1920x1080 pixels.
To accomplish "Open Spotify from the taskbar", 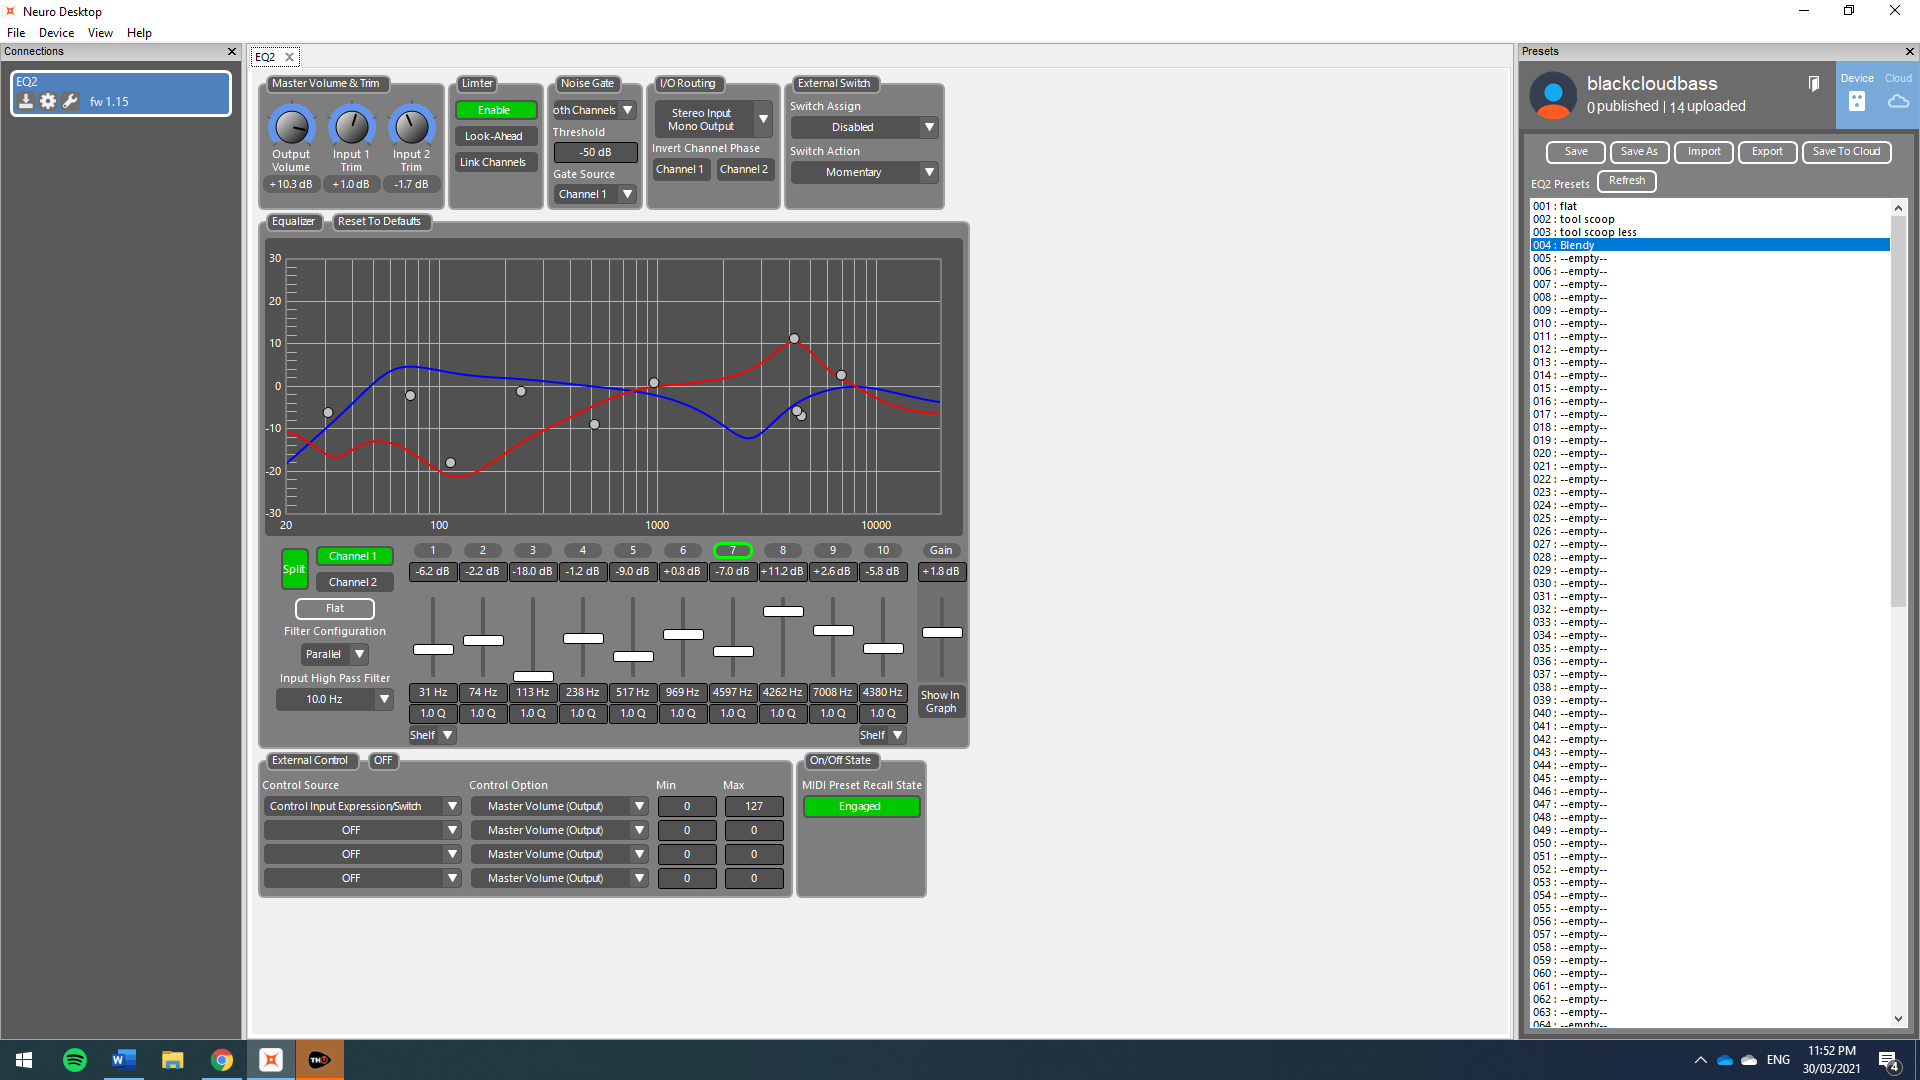I will click(75, 1060).
